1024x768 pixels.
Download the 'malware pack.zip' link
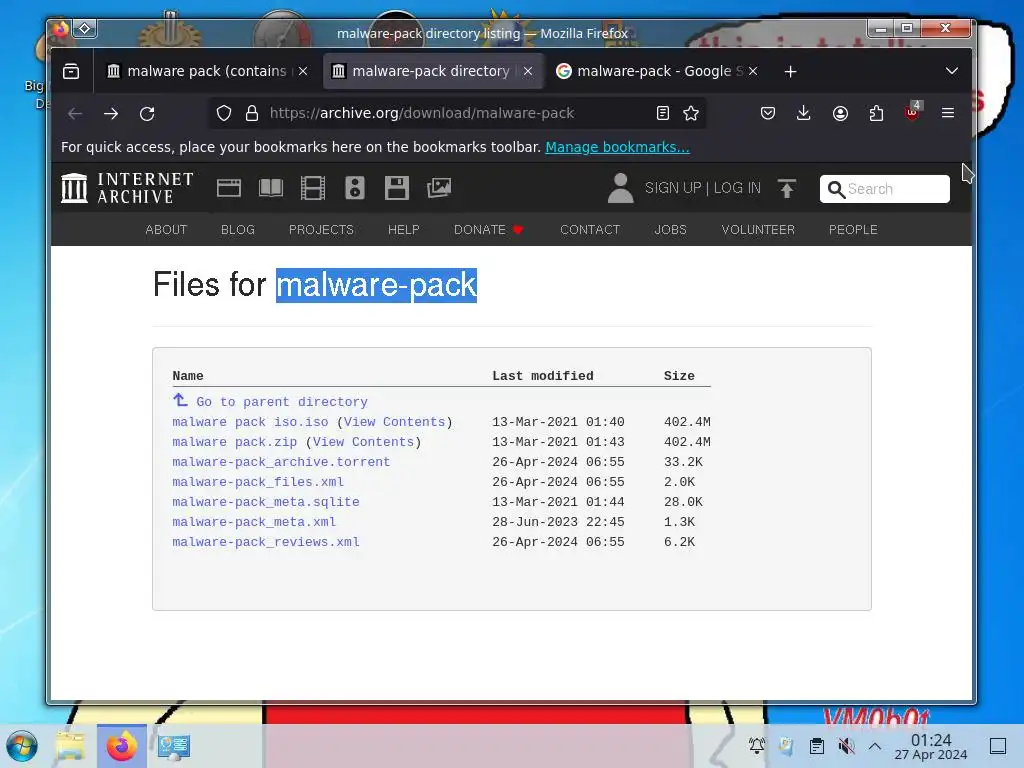234,442
